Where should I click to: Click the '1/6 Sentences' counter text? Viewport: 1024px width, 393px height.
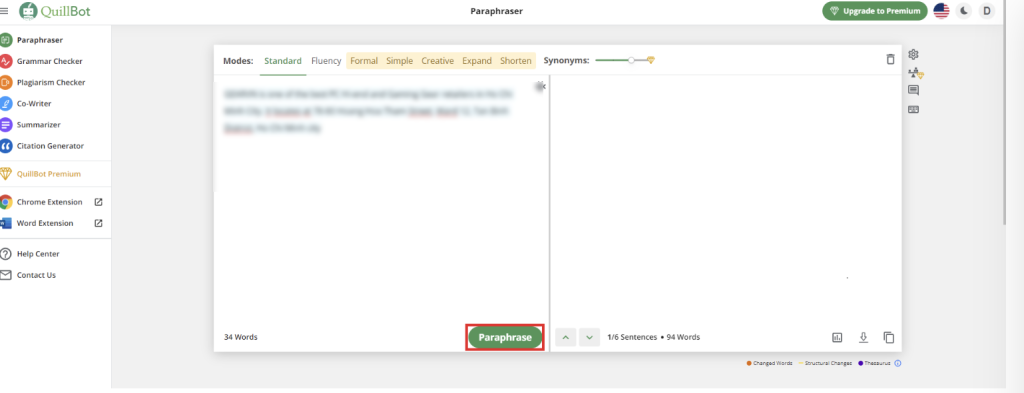pos(632,338)
